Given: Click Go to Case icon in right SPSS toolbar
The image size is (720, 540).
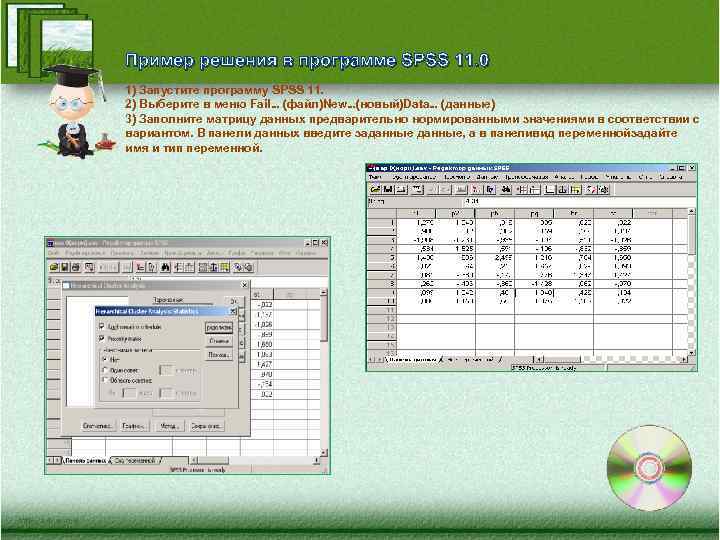Looking at the screenshot, I should pos(476,189).
